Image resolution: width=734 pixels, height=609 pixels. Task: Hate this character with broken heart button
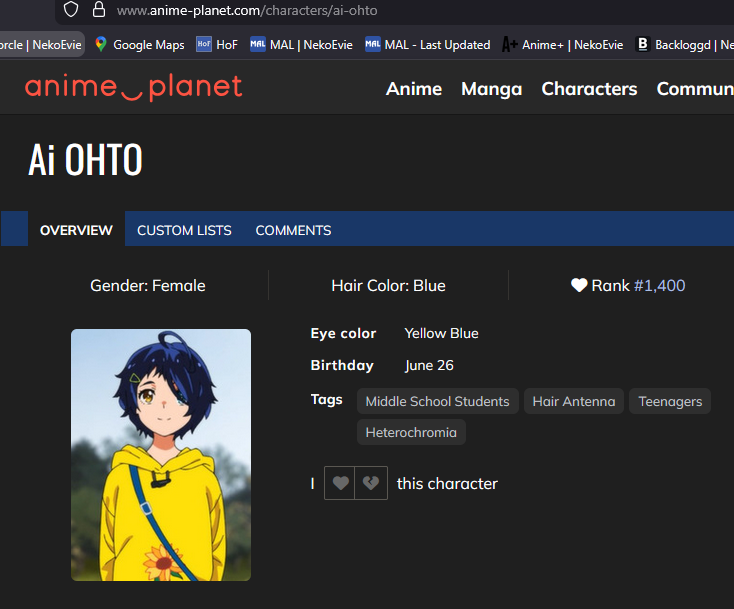371,483
